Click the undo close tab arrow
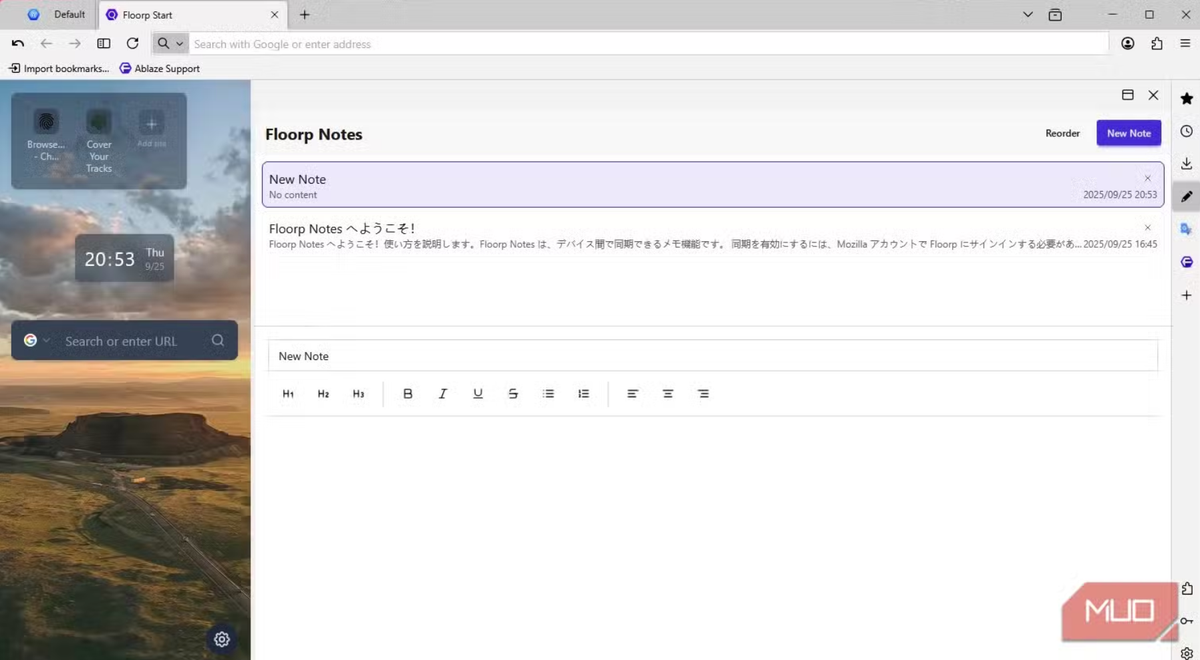This screenshot has width=1200, height=660. (18, 44)
